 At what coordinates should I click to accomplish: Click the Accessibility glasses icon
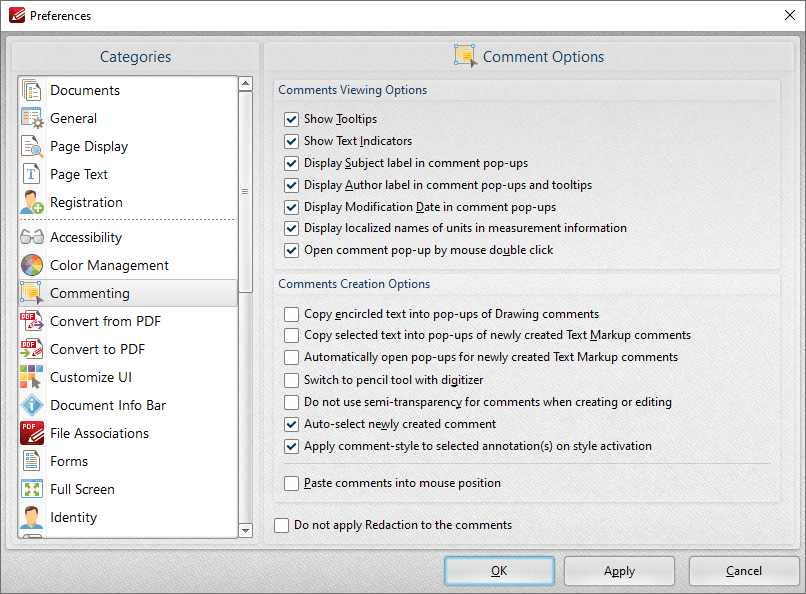31,237
